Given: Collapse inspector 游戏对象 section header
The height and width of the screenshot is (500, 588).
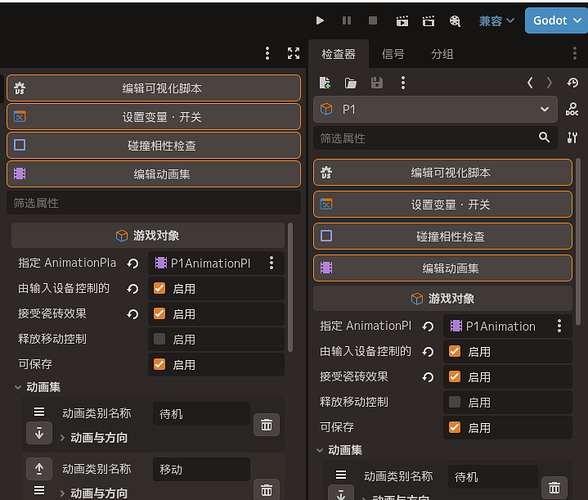Looking at the screenshot, I should pyautogui.click(x=443, y=299).
